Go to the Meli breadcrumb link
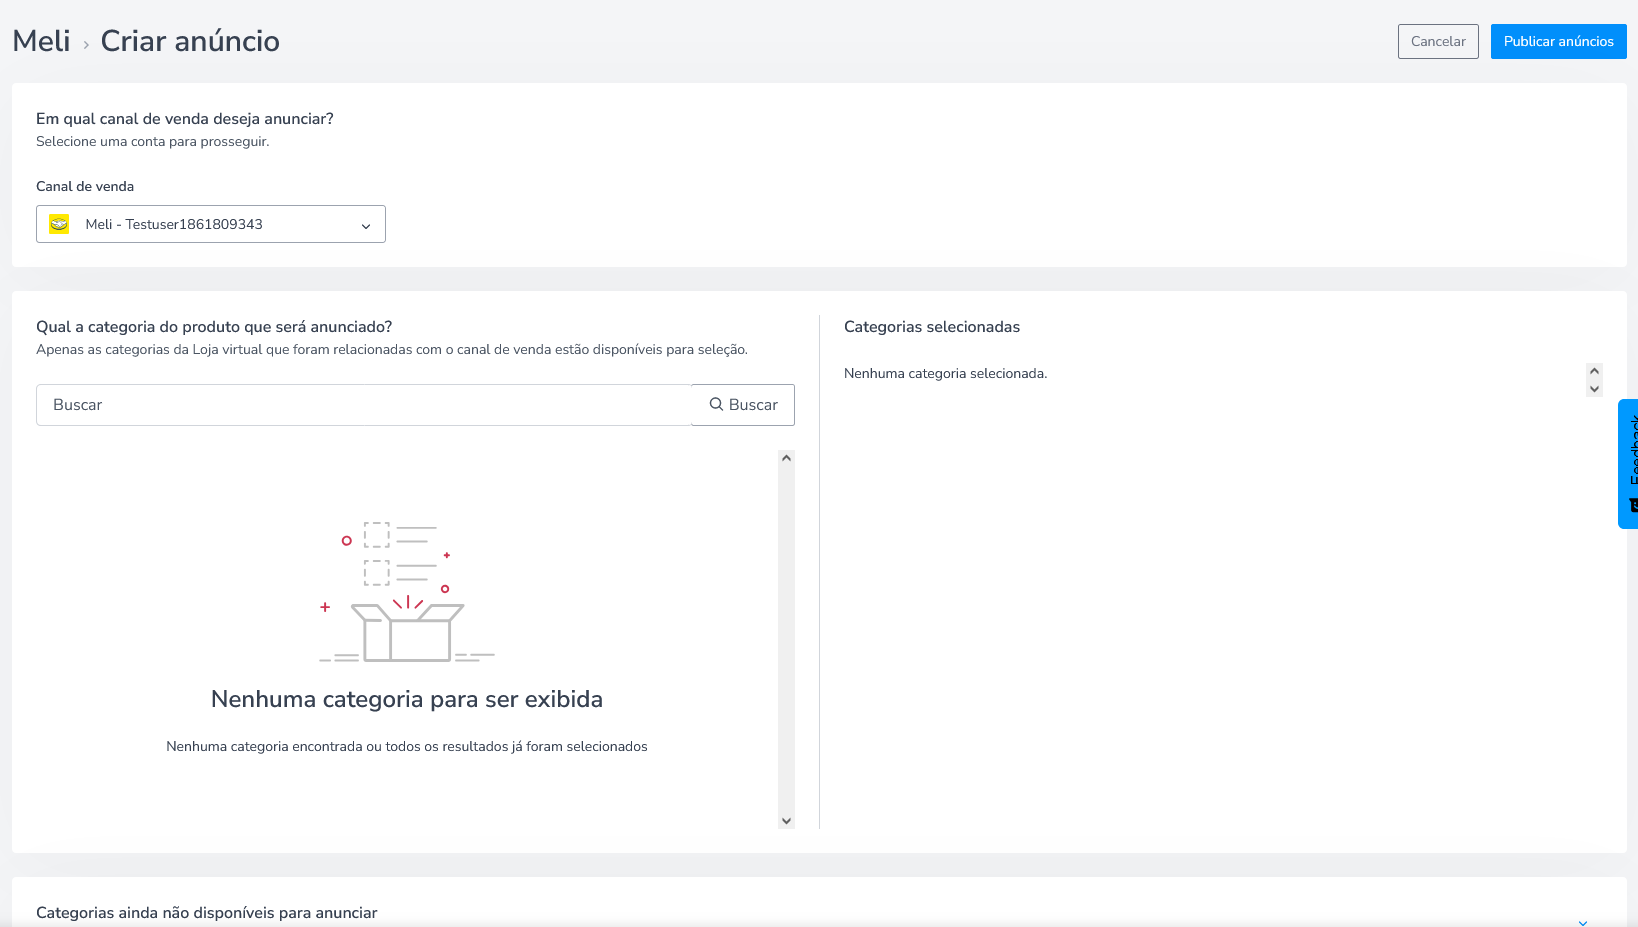Image resolution: width=1638 pixels, height=927 pixels. pyautogui.click(x=41, y=41)
